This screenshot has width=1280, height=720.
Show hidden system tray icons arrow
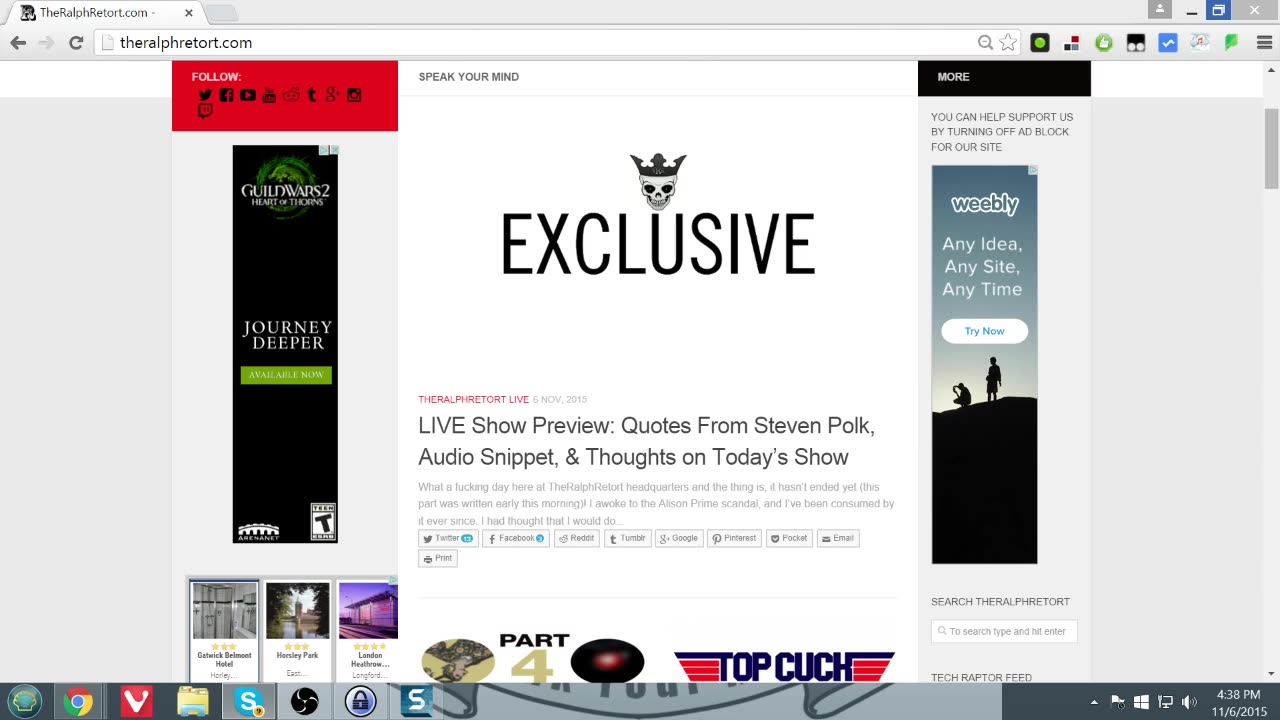pyautogui.click(x=1094, y=702)
